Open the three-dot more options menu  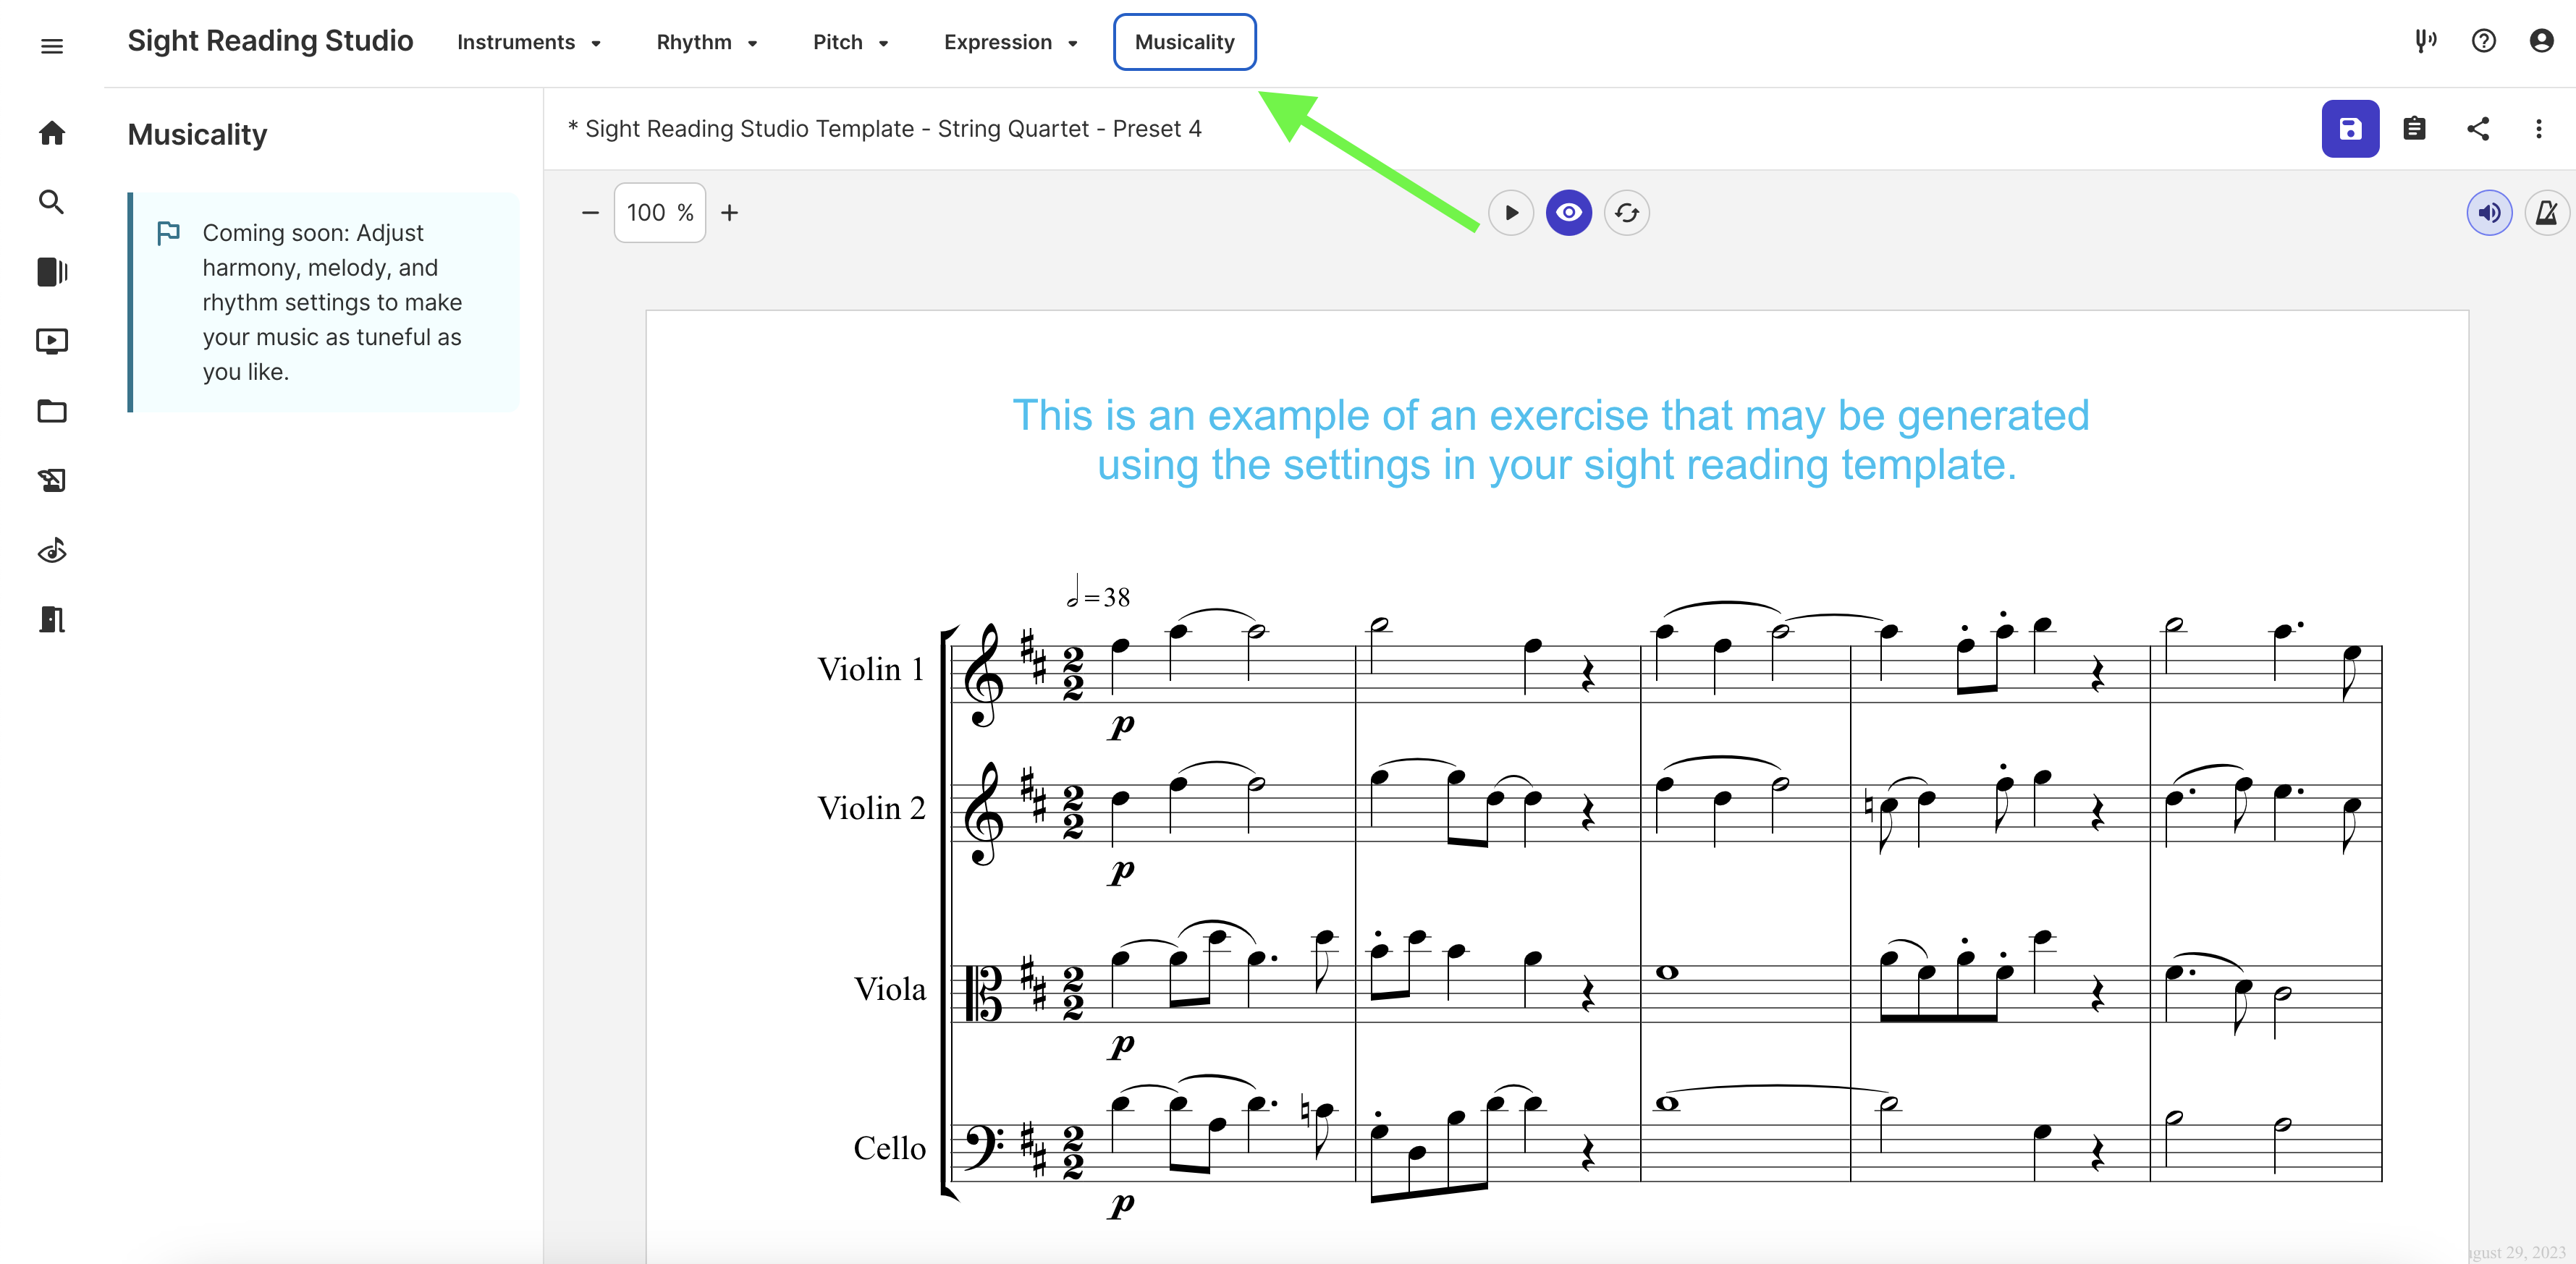tap(2538, 129)
